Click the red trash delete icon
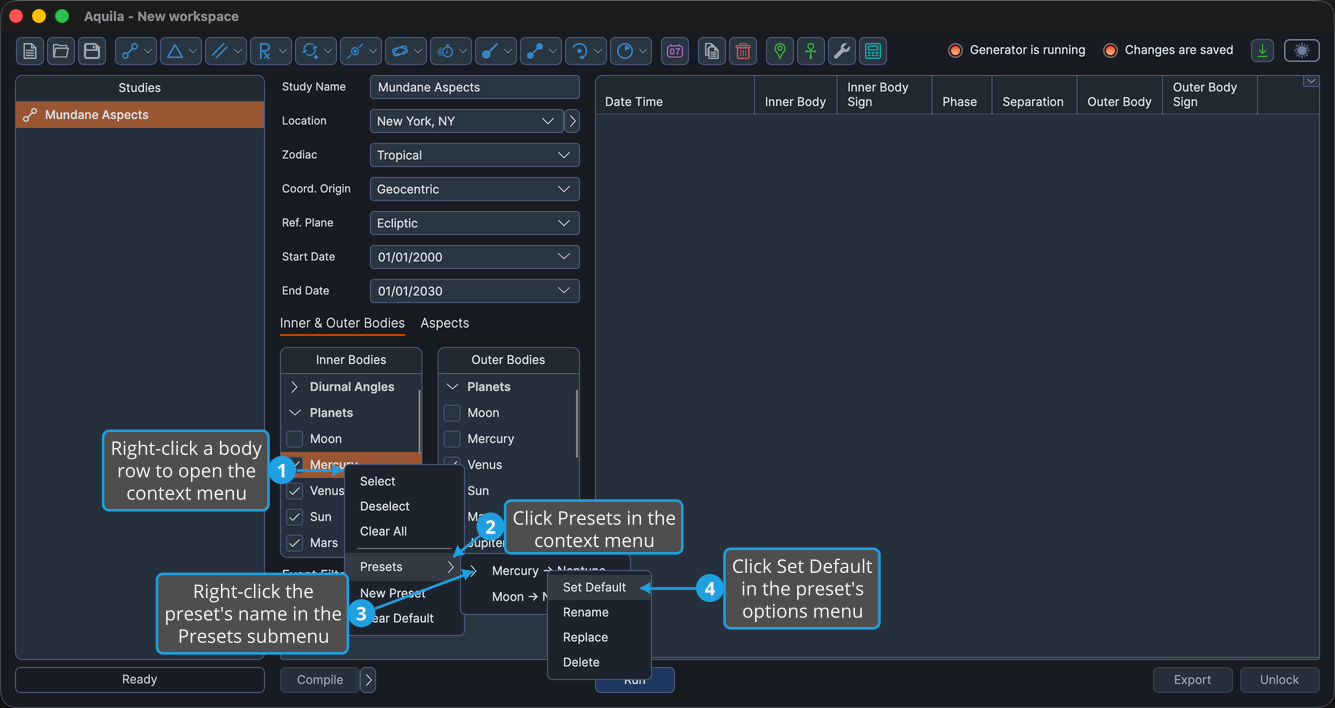Screen dimensions: 1335x708 pyautogui.click(x=743, y=51)
